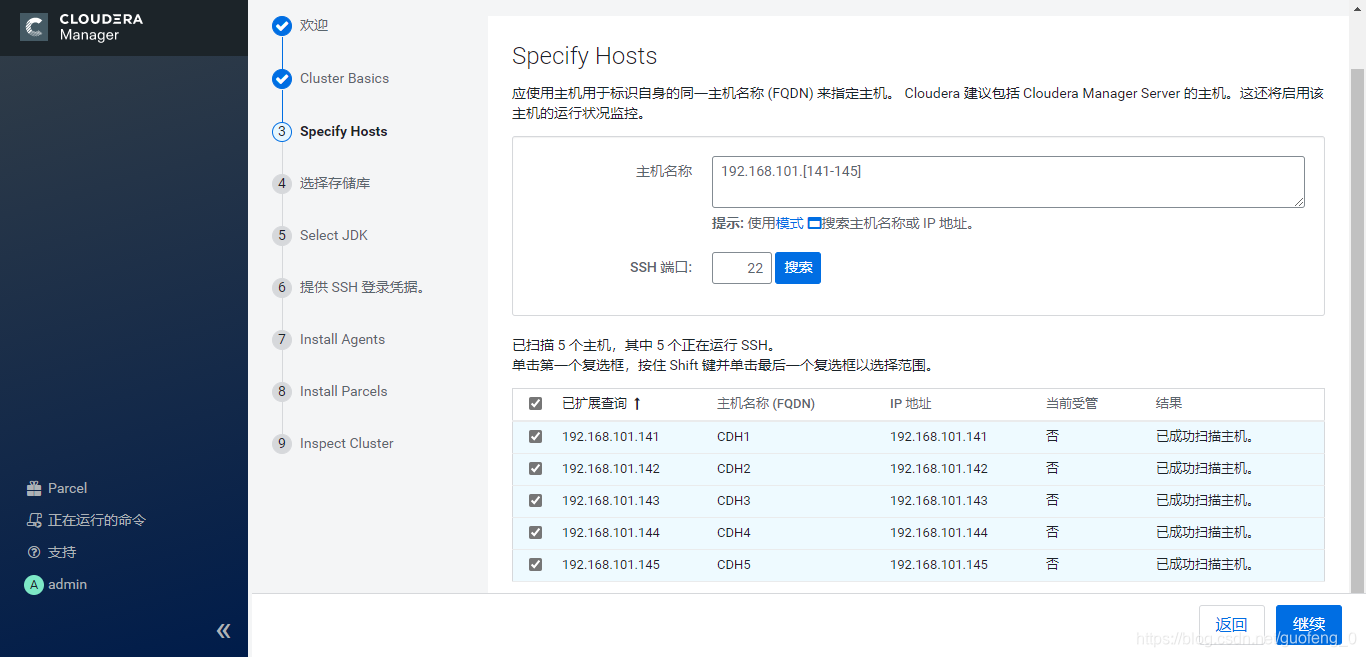Select the Install Parcels wizard step

tap(343, 391)
